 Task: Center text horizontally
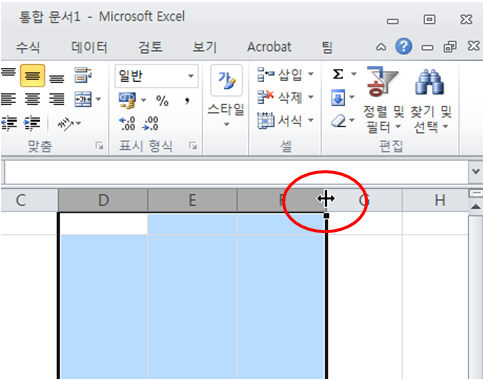point(32,99)
